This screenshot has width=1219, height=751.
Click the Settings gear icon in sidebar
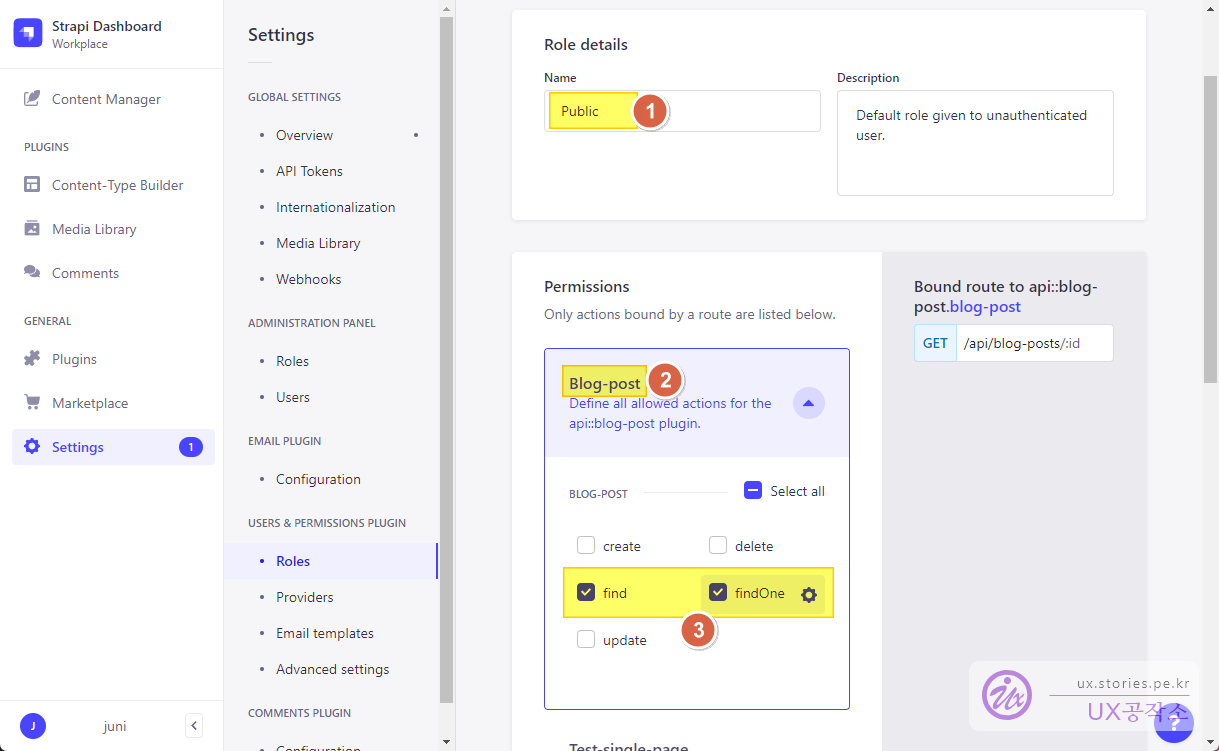[32, 447]
